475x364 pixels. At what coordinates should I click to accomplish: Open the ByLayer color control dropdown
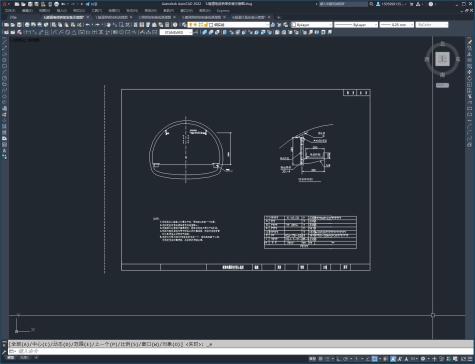tap(330, 25)
